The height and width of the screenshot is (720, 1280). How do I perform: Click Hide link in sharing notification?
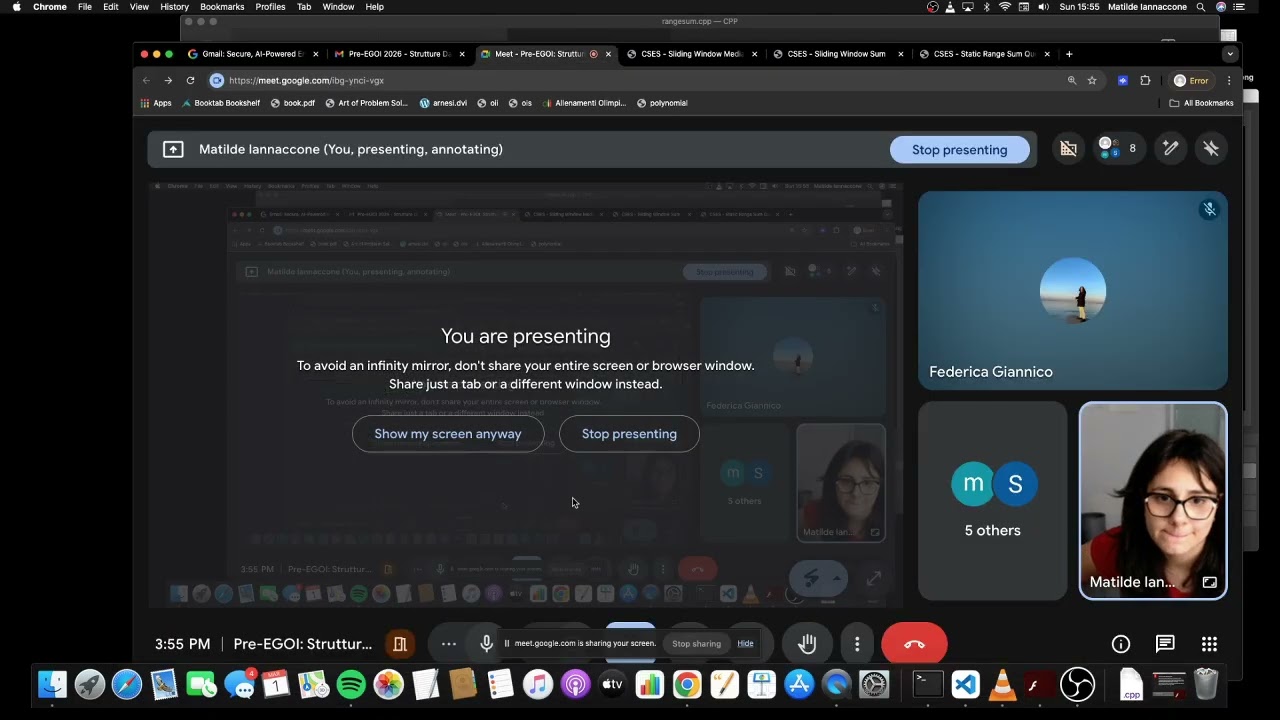[x=745, y=643]
